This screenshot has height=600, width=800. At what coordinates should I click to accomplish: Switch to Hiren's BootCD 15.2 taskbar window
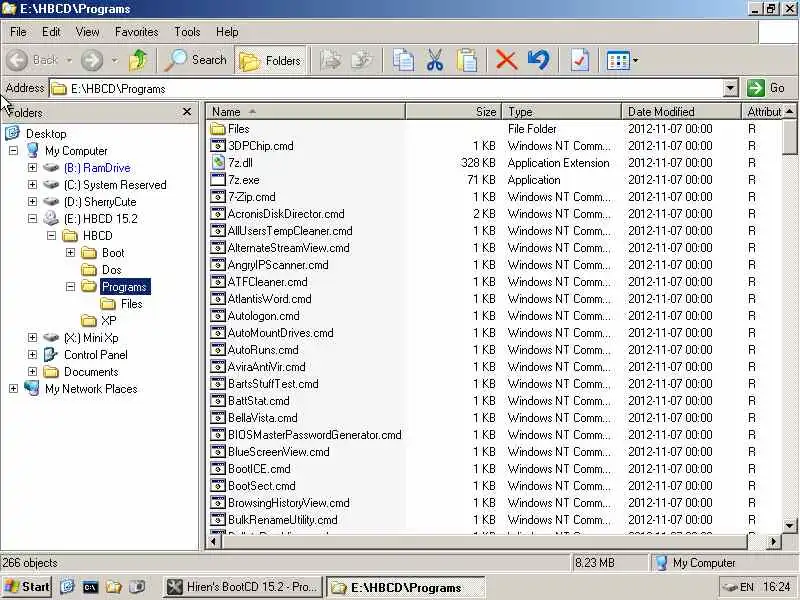[243, 587]
